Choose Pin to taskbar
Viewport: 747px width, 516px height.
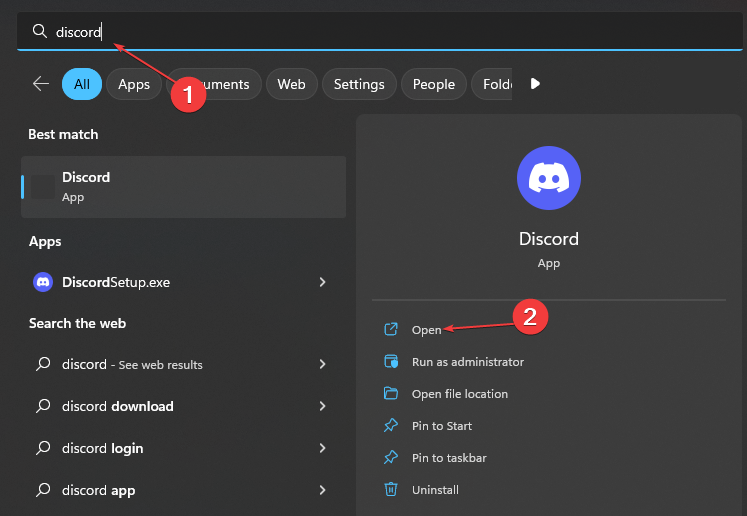tap(449, 458)
